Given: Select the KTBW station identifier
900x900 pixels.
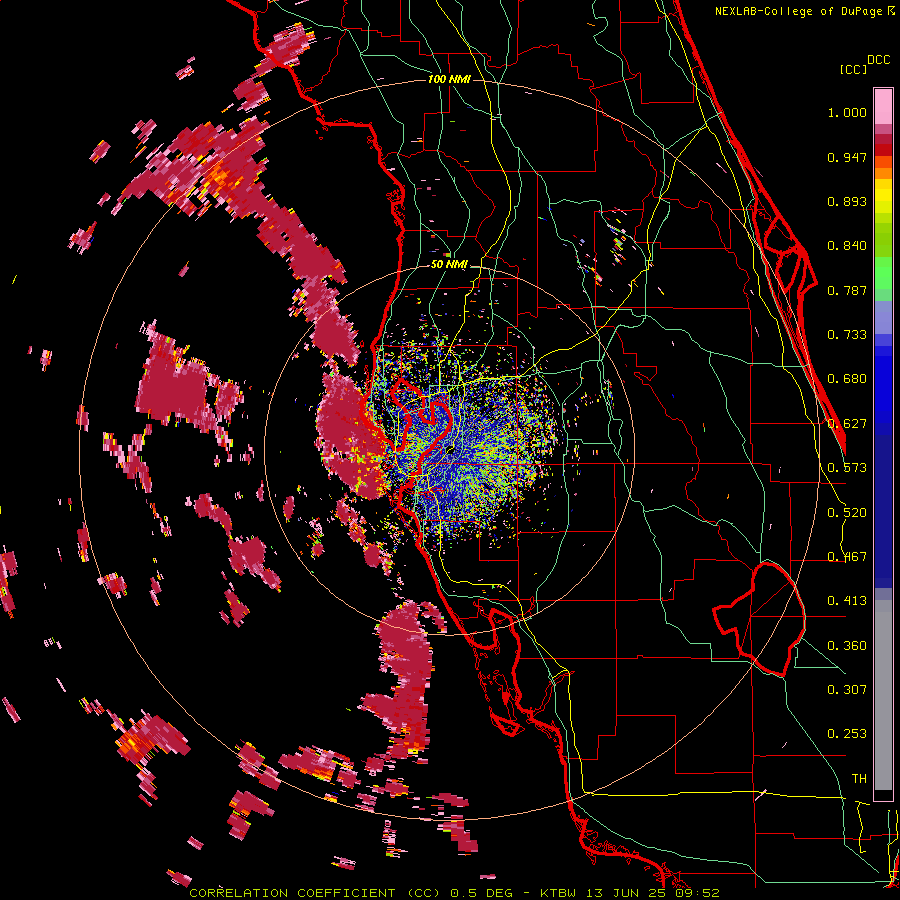Looking at the screenshot, I should [x=560, y=893].
